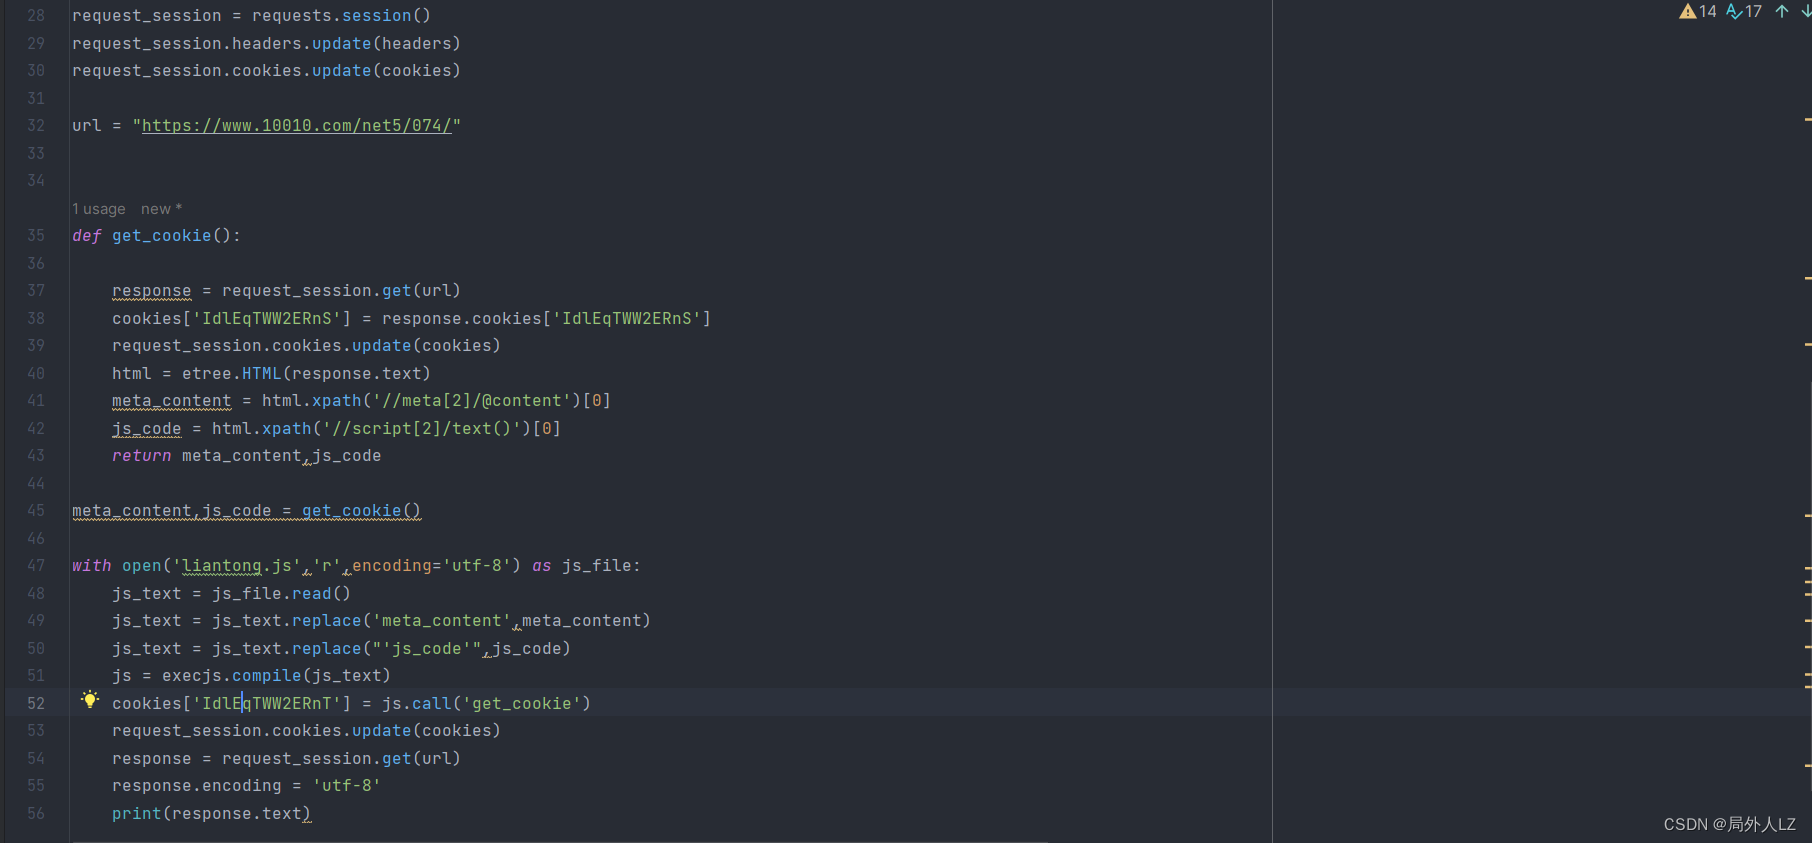The height and width of the screenshot is (843, 1812).
Task: Click the get_cookie() call on line 45
Action: (361, 511)
